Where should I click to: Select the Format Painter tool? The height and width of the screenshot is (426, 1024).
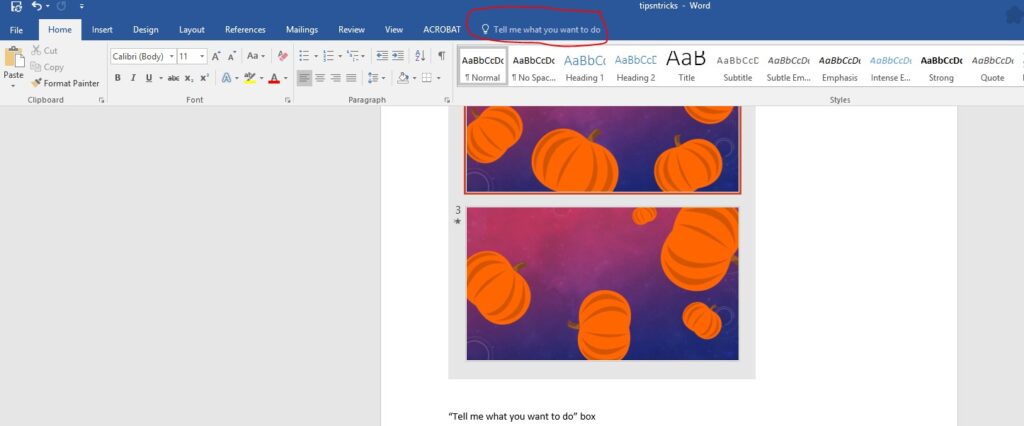pyautogui.click(x=65, y=83)
